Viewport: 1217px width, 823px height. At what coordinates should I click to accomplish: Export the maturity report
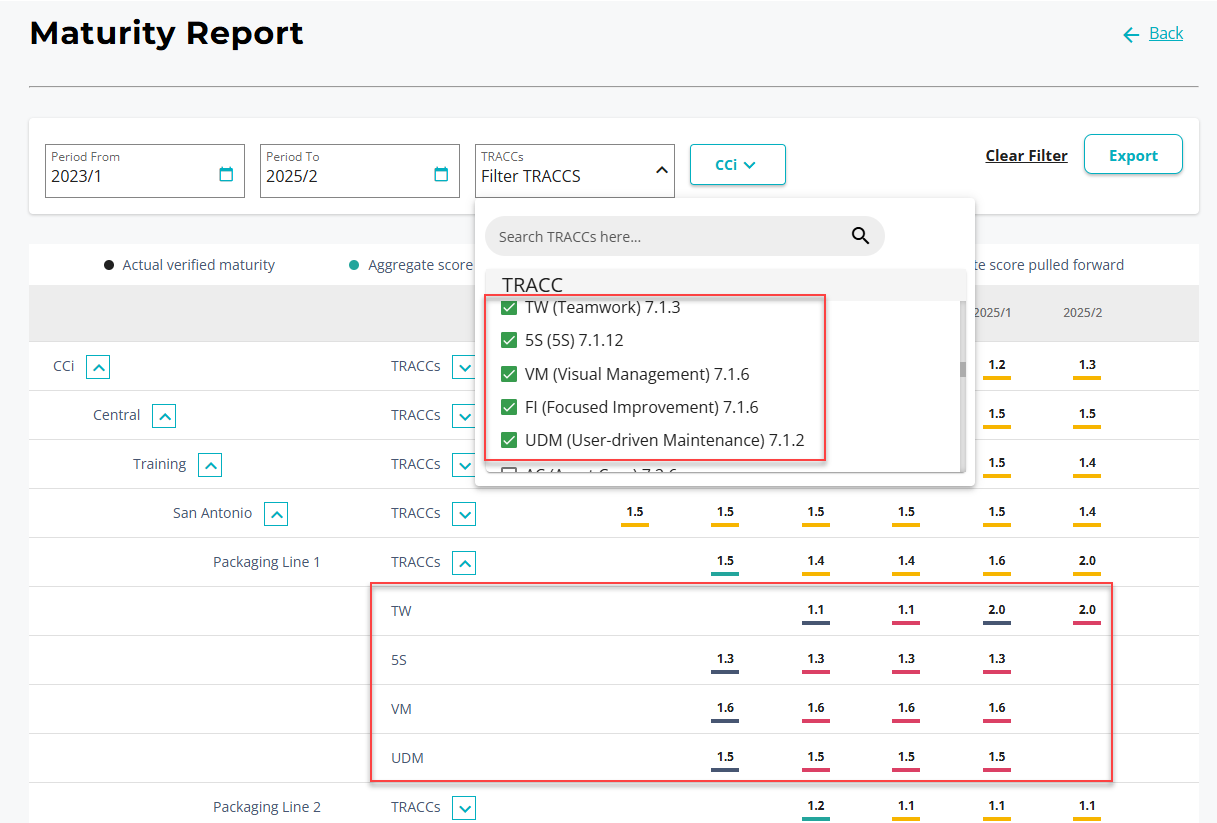pyautogui.click(x=1133, y=155)
